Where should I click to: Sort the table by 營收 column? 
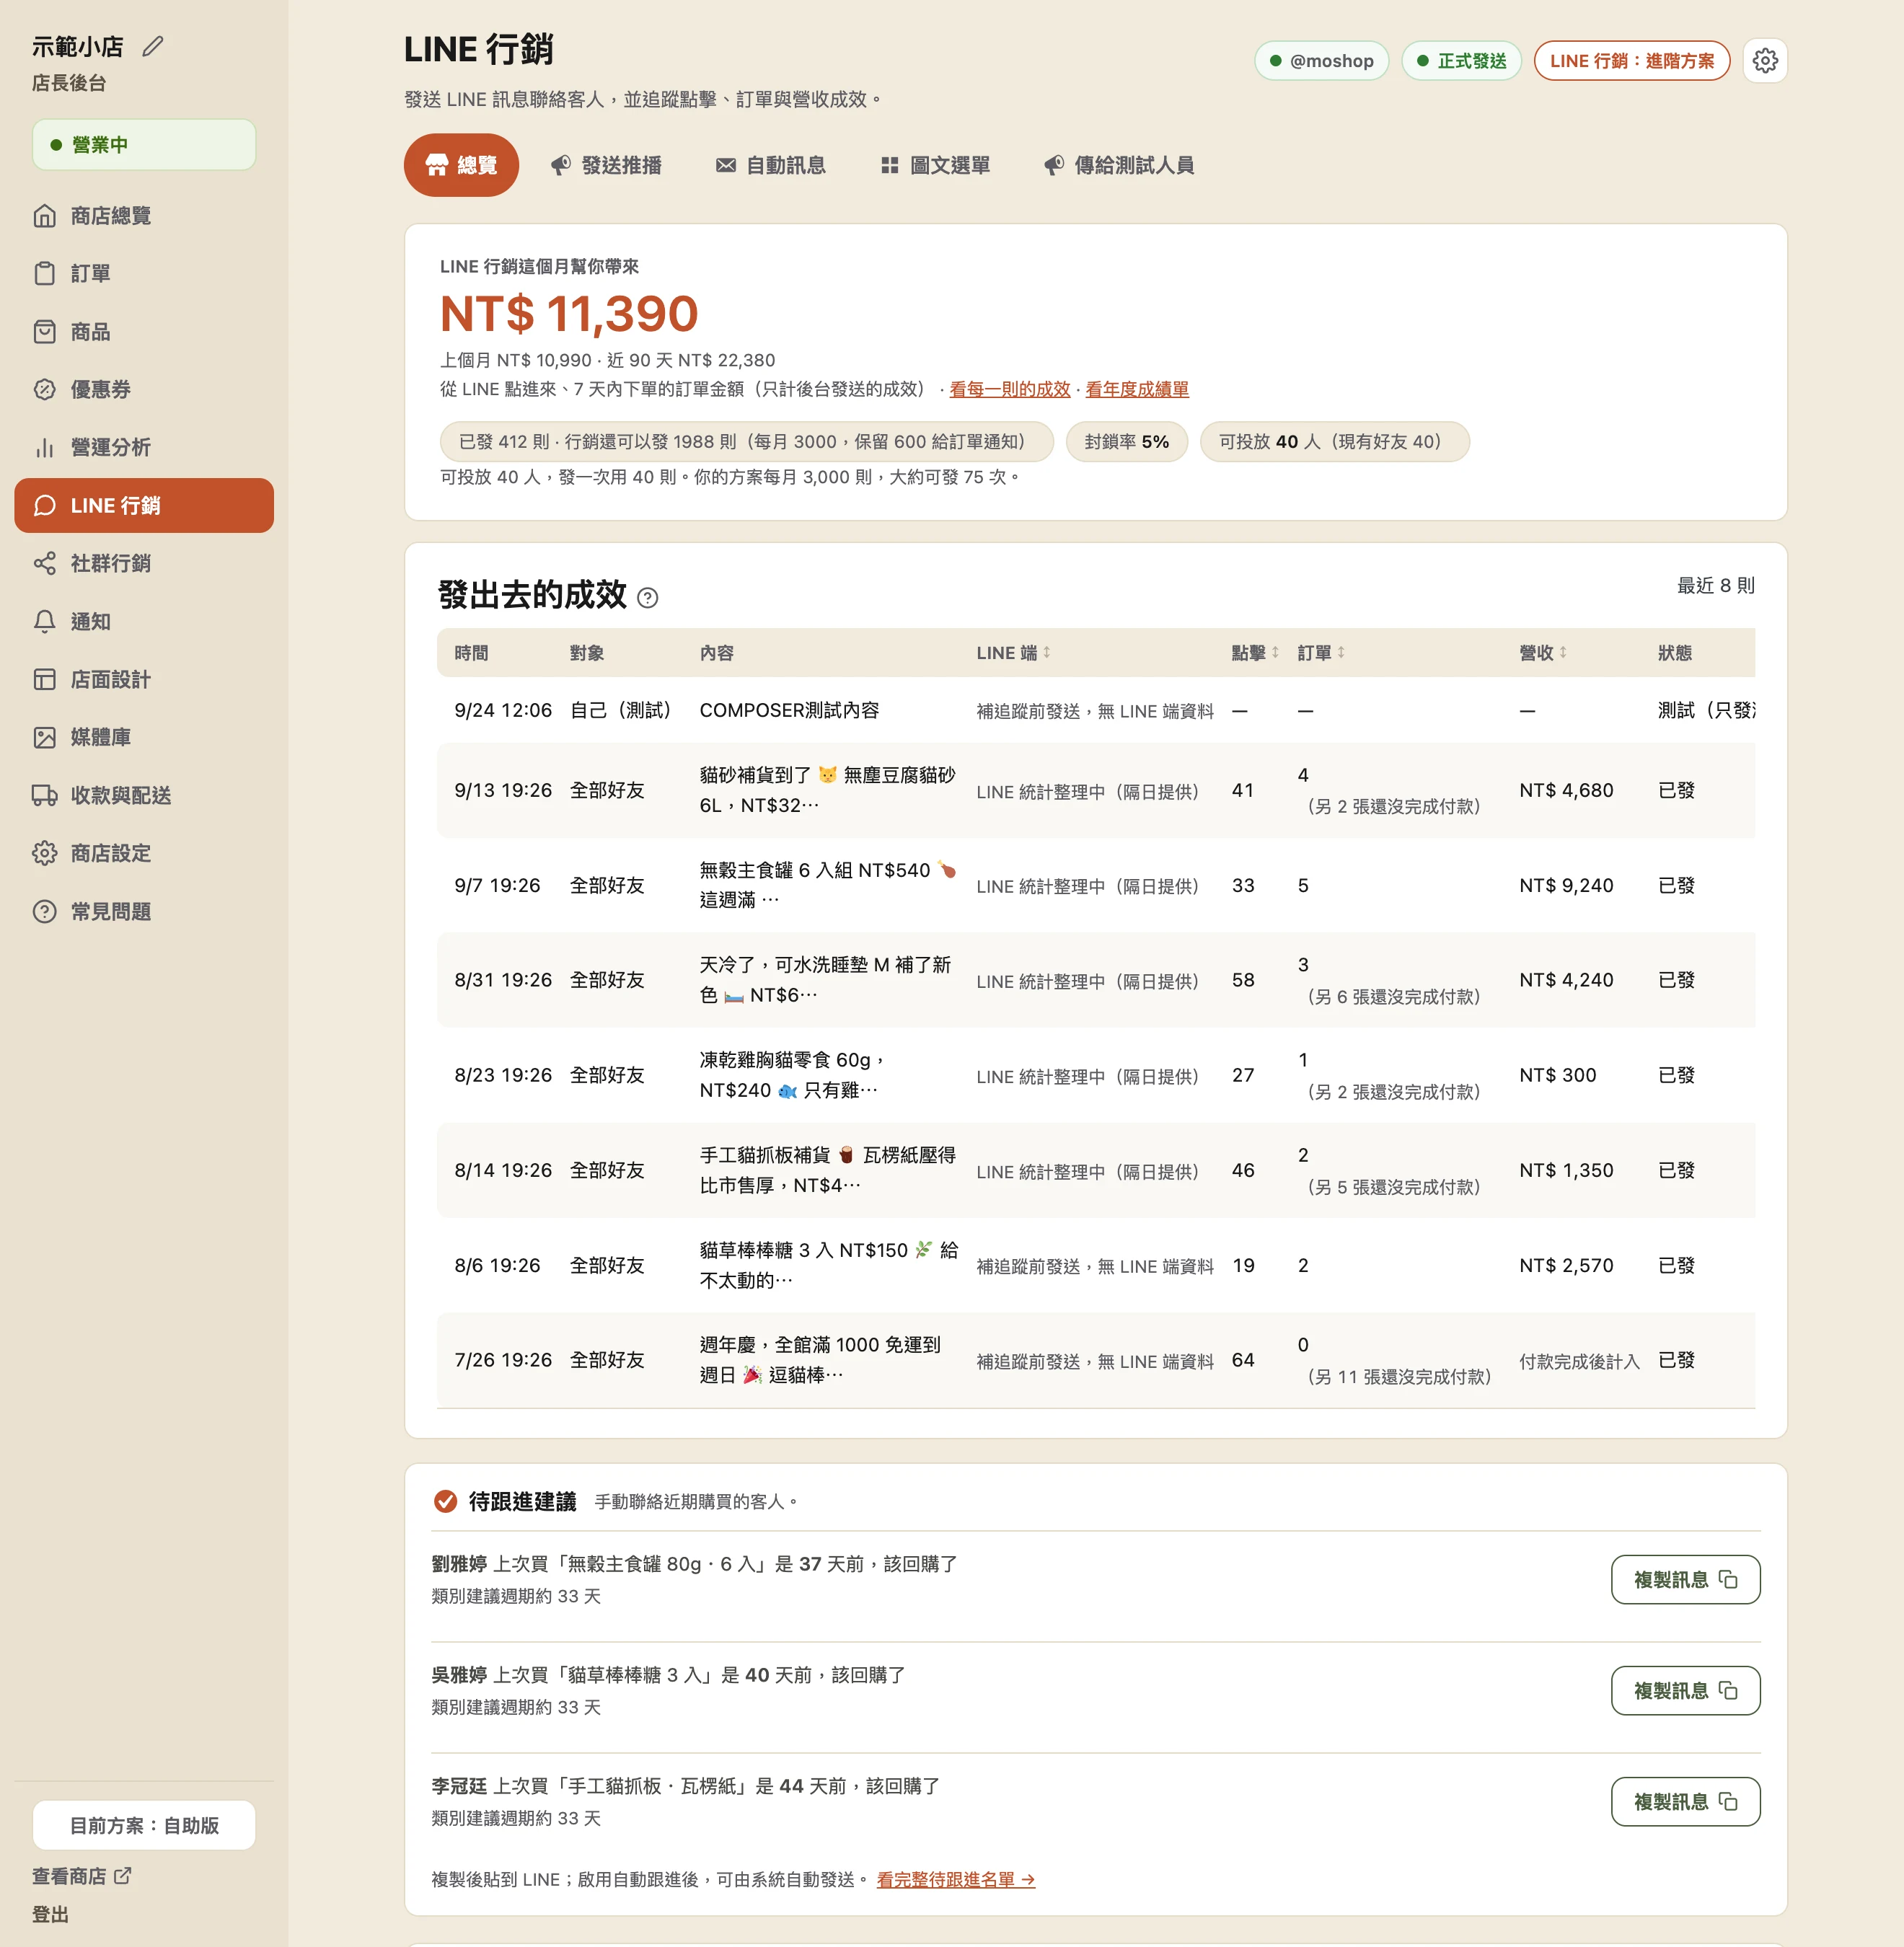[1543, 653]
